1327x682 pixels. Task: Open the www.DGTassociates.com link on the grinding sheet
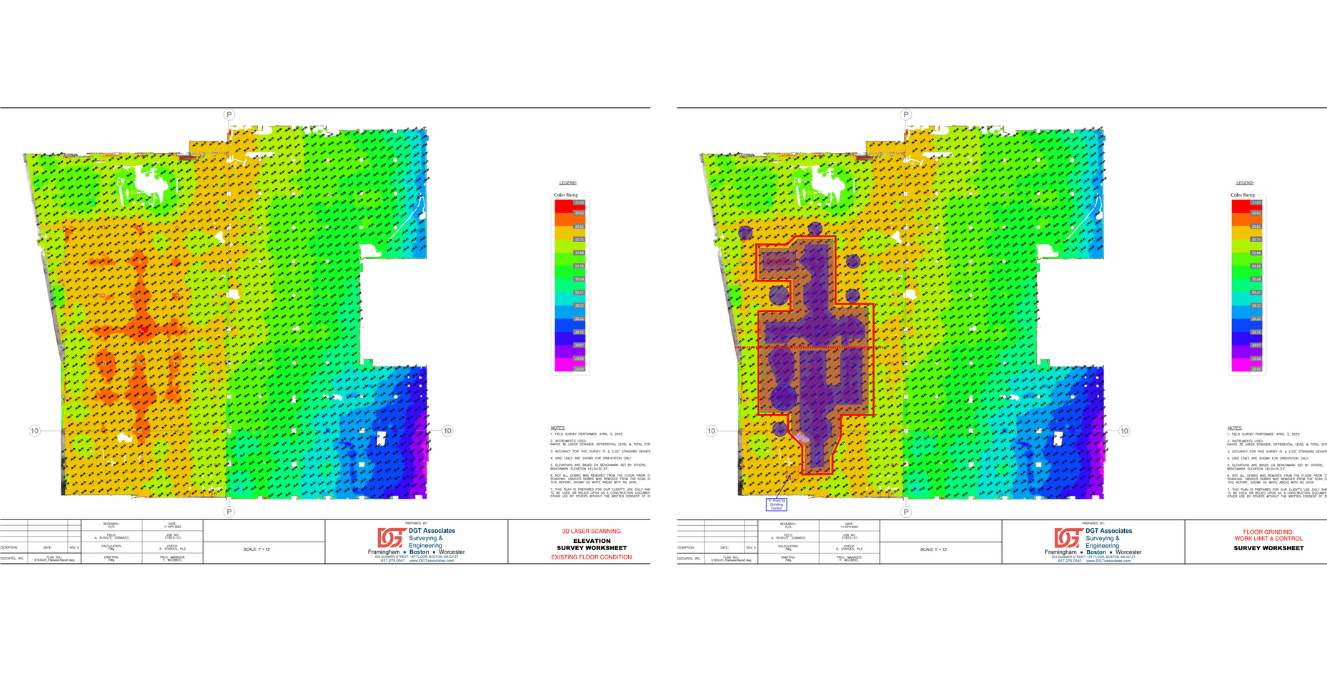tap(1109, 561)
